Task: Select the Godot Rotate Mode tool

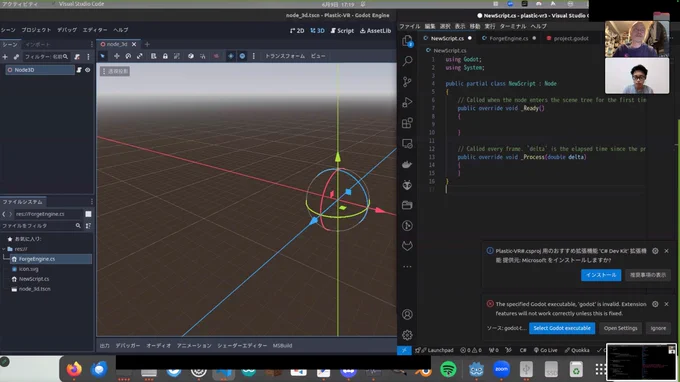Action: tap(128, 56)
